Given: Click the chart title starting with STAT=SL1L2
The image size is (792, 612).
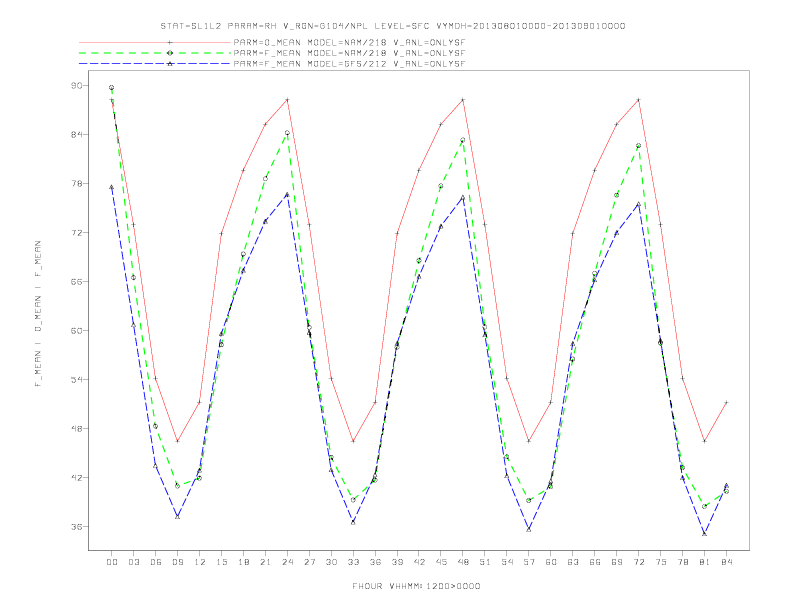Looking at the screenshot, I should (x=393, y=26).
